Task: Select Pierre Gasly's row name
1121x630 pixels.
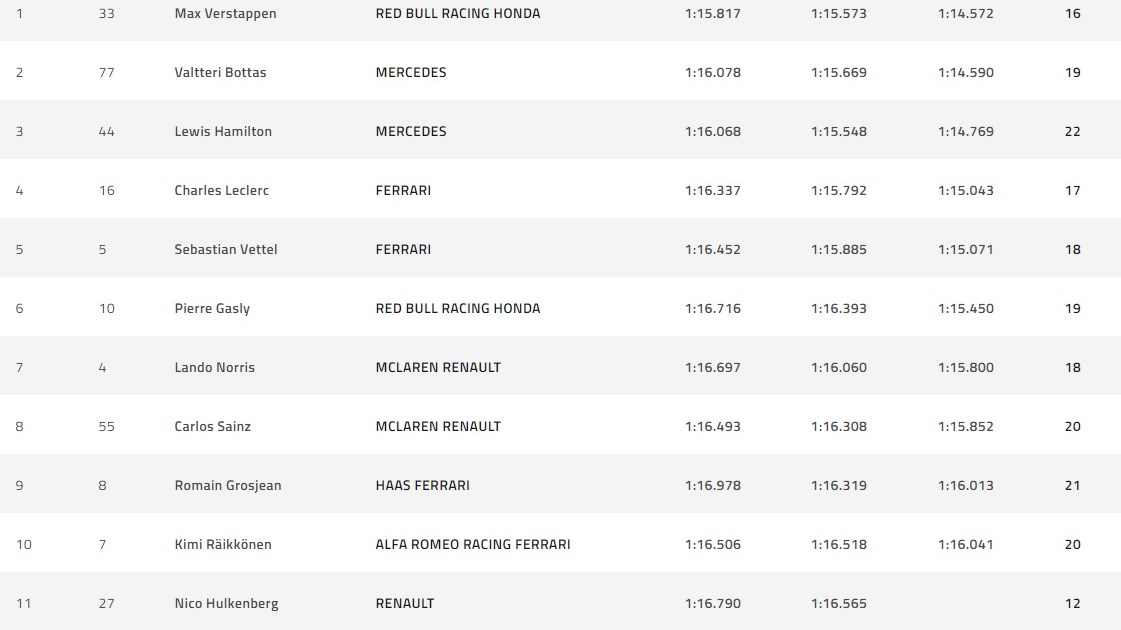Action: tap(212, 309)
